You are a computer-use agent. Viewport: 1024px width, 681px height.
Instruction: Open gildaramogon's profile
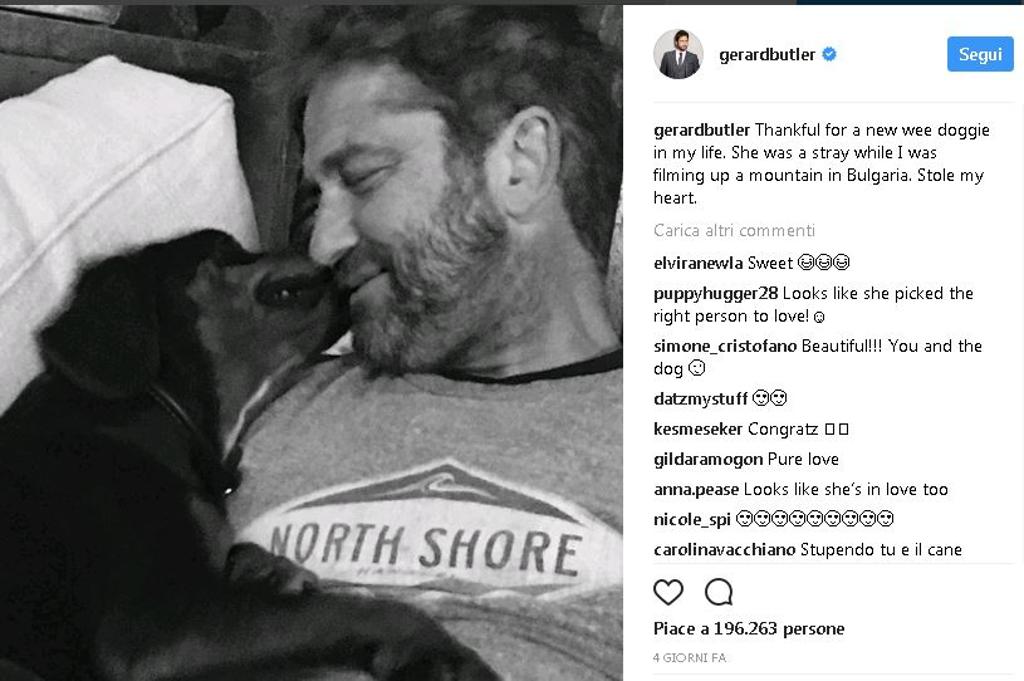point(708,460)
